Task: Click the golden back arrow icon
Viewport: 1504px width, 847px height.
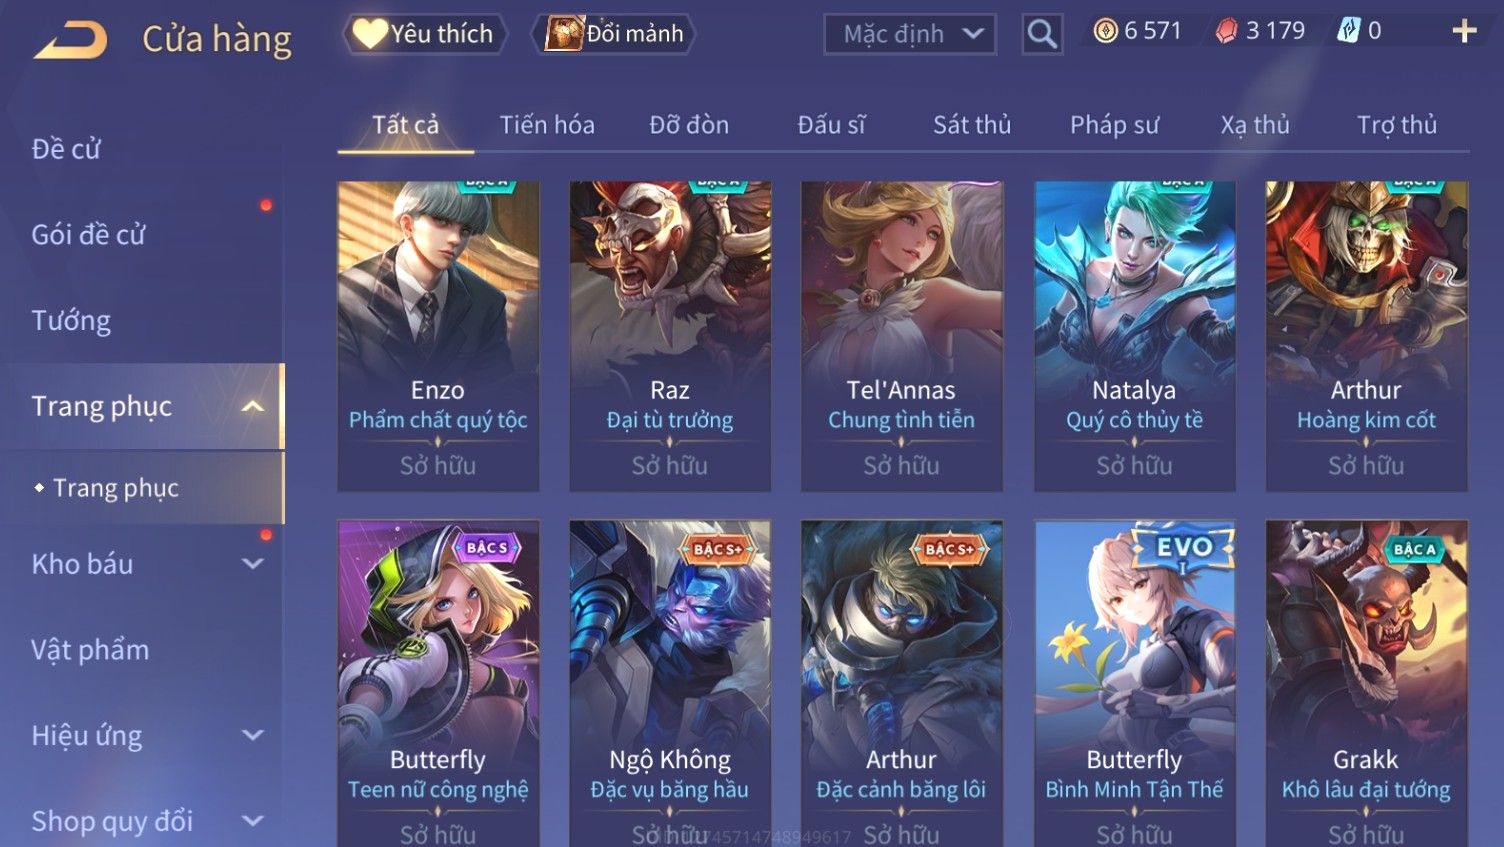Action: click(x=70, y=40)
